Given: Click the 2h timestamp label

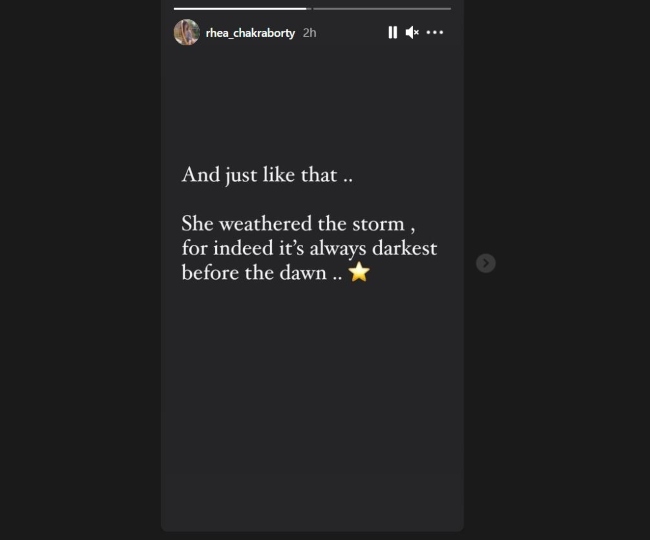Looking at the screenshot, I should click(309, 33).
